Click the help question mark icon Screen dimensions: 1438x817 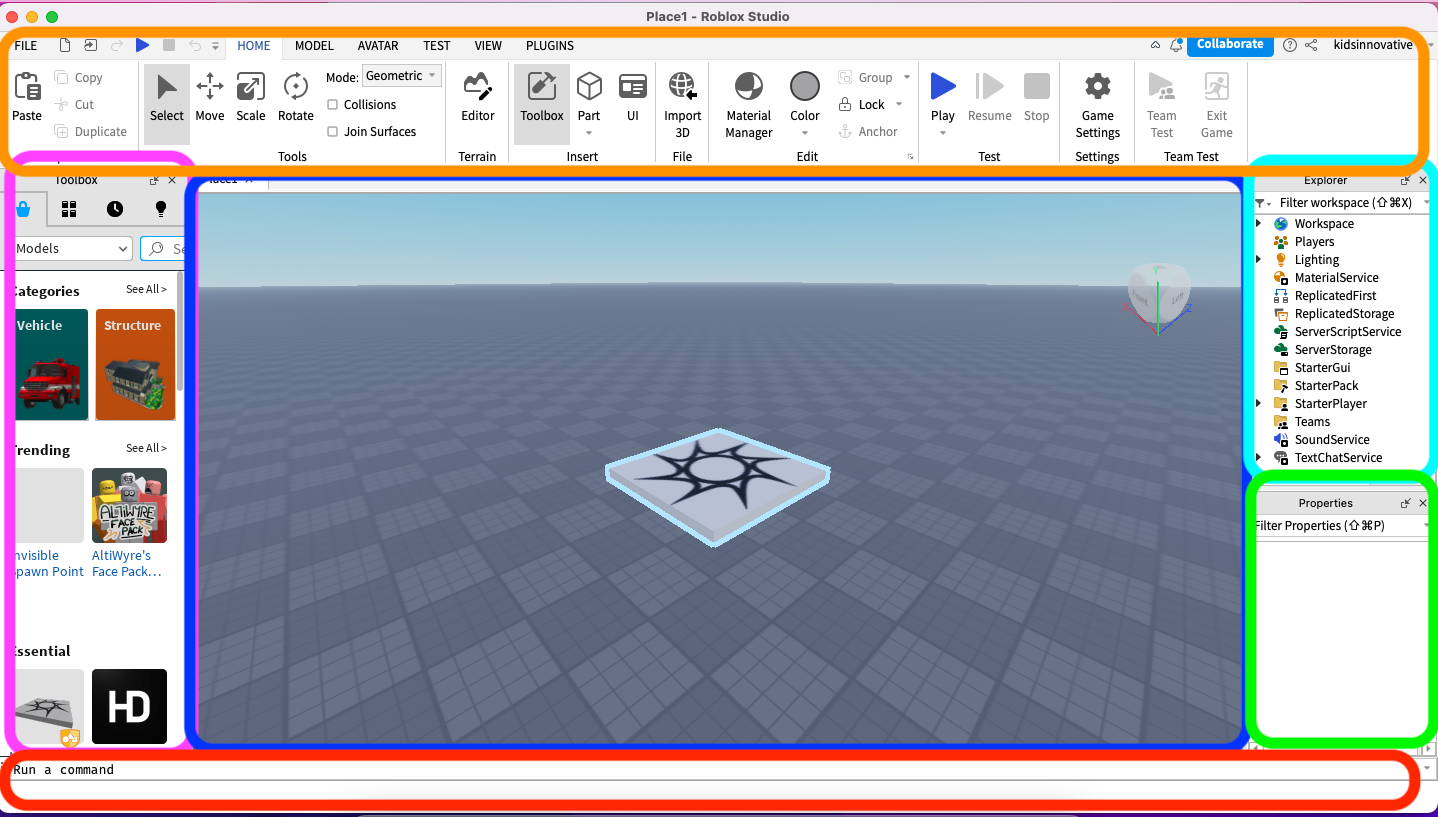coord(1290,45)
